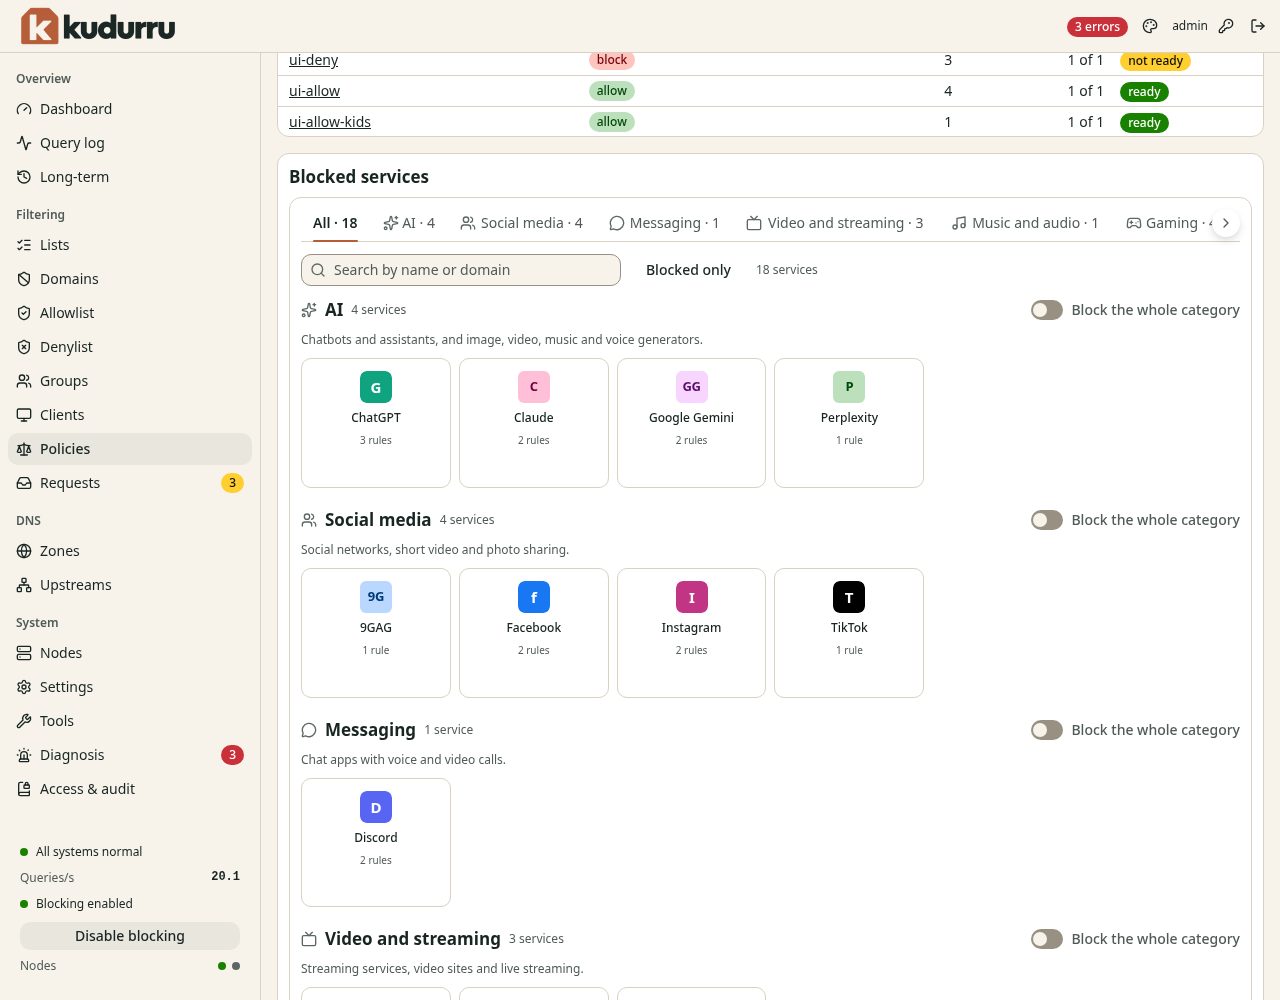Open the Facebook service card
1280x1000 pixels.
(534, 633)
